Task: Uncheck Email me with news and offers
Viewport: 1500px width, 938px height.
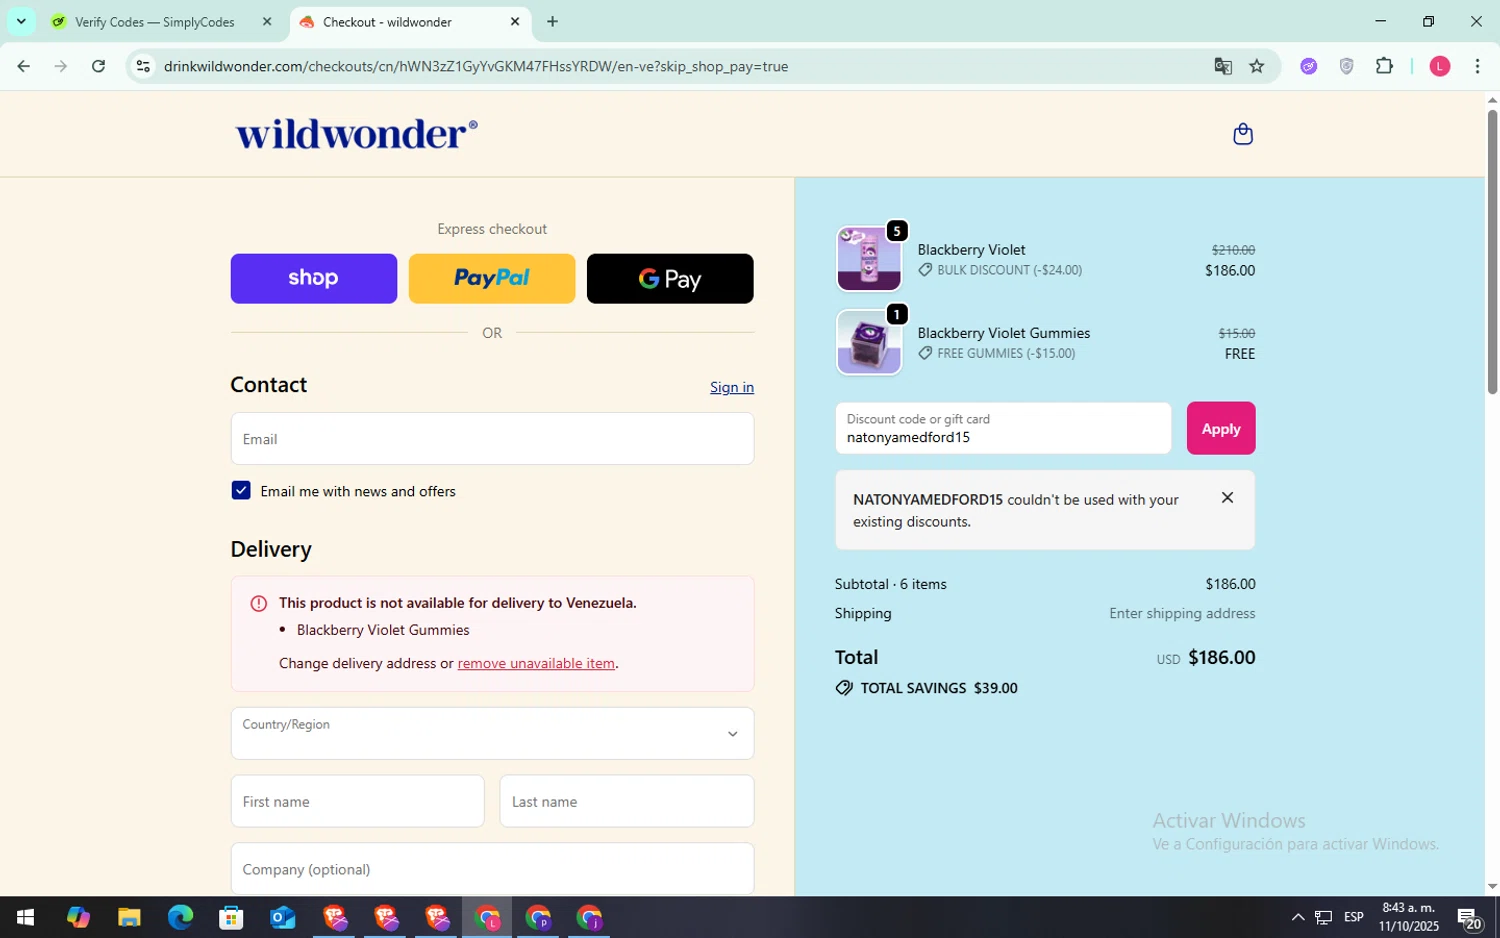Action: click(x=241, y=490)
